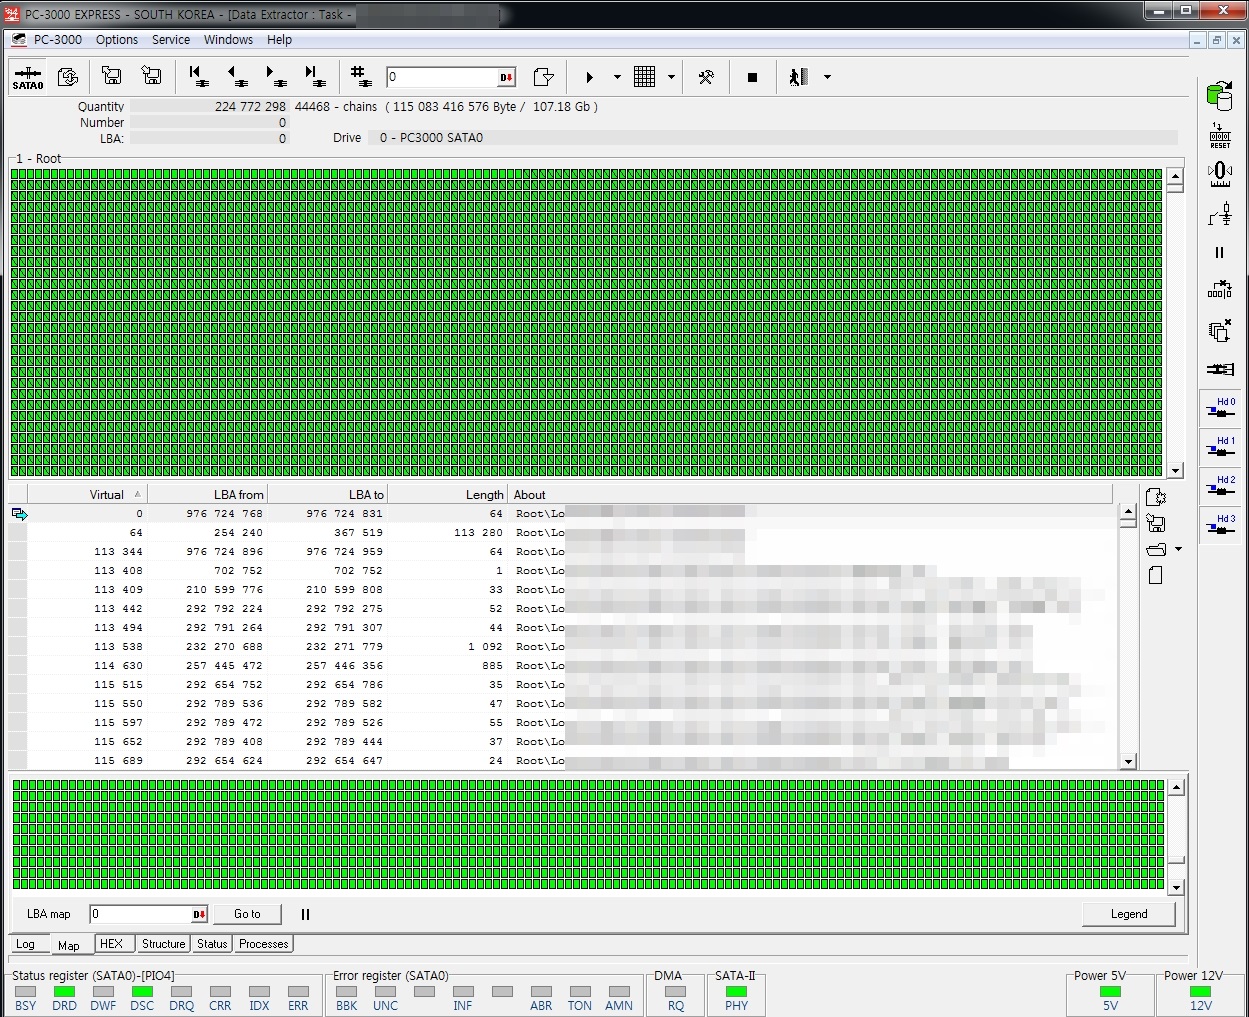Stop the running task with stop icon

753,77
